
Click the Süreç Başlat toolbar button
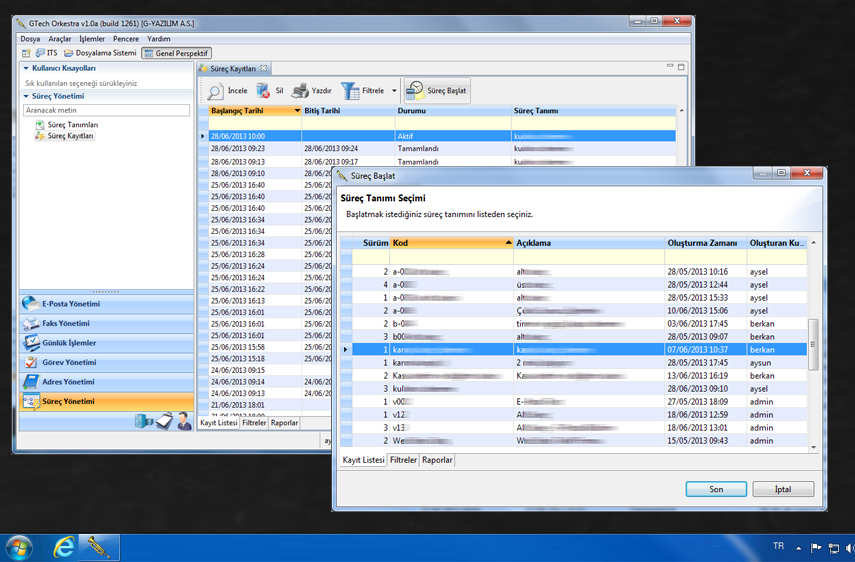pyautogui.click(x=437, y=91)
